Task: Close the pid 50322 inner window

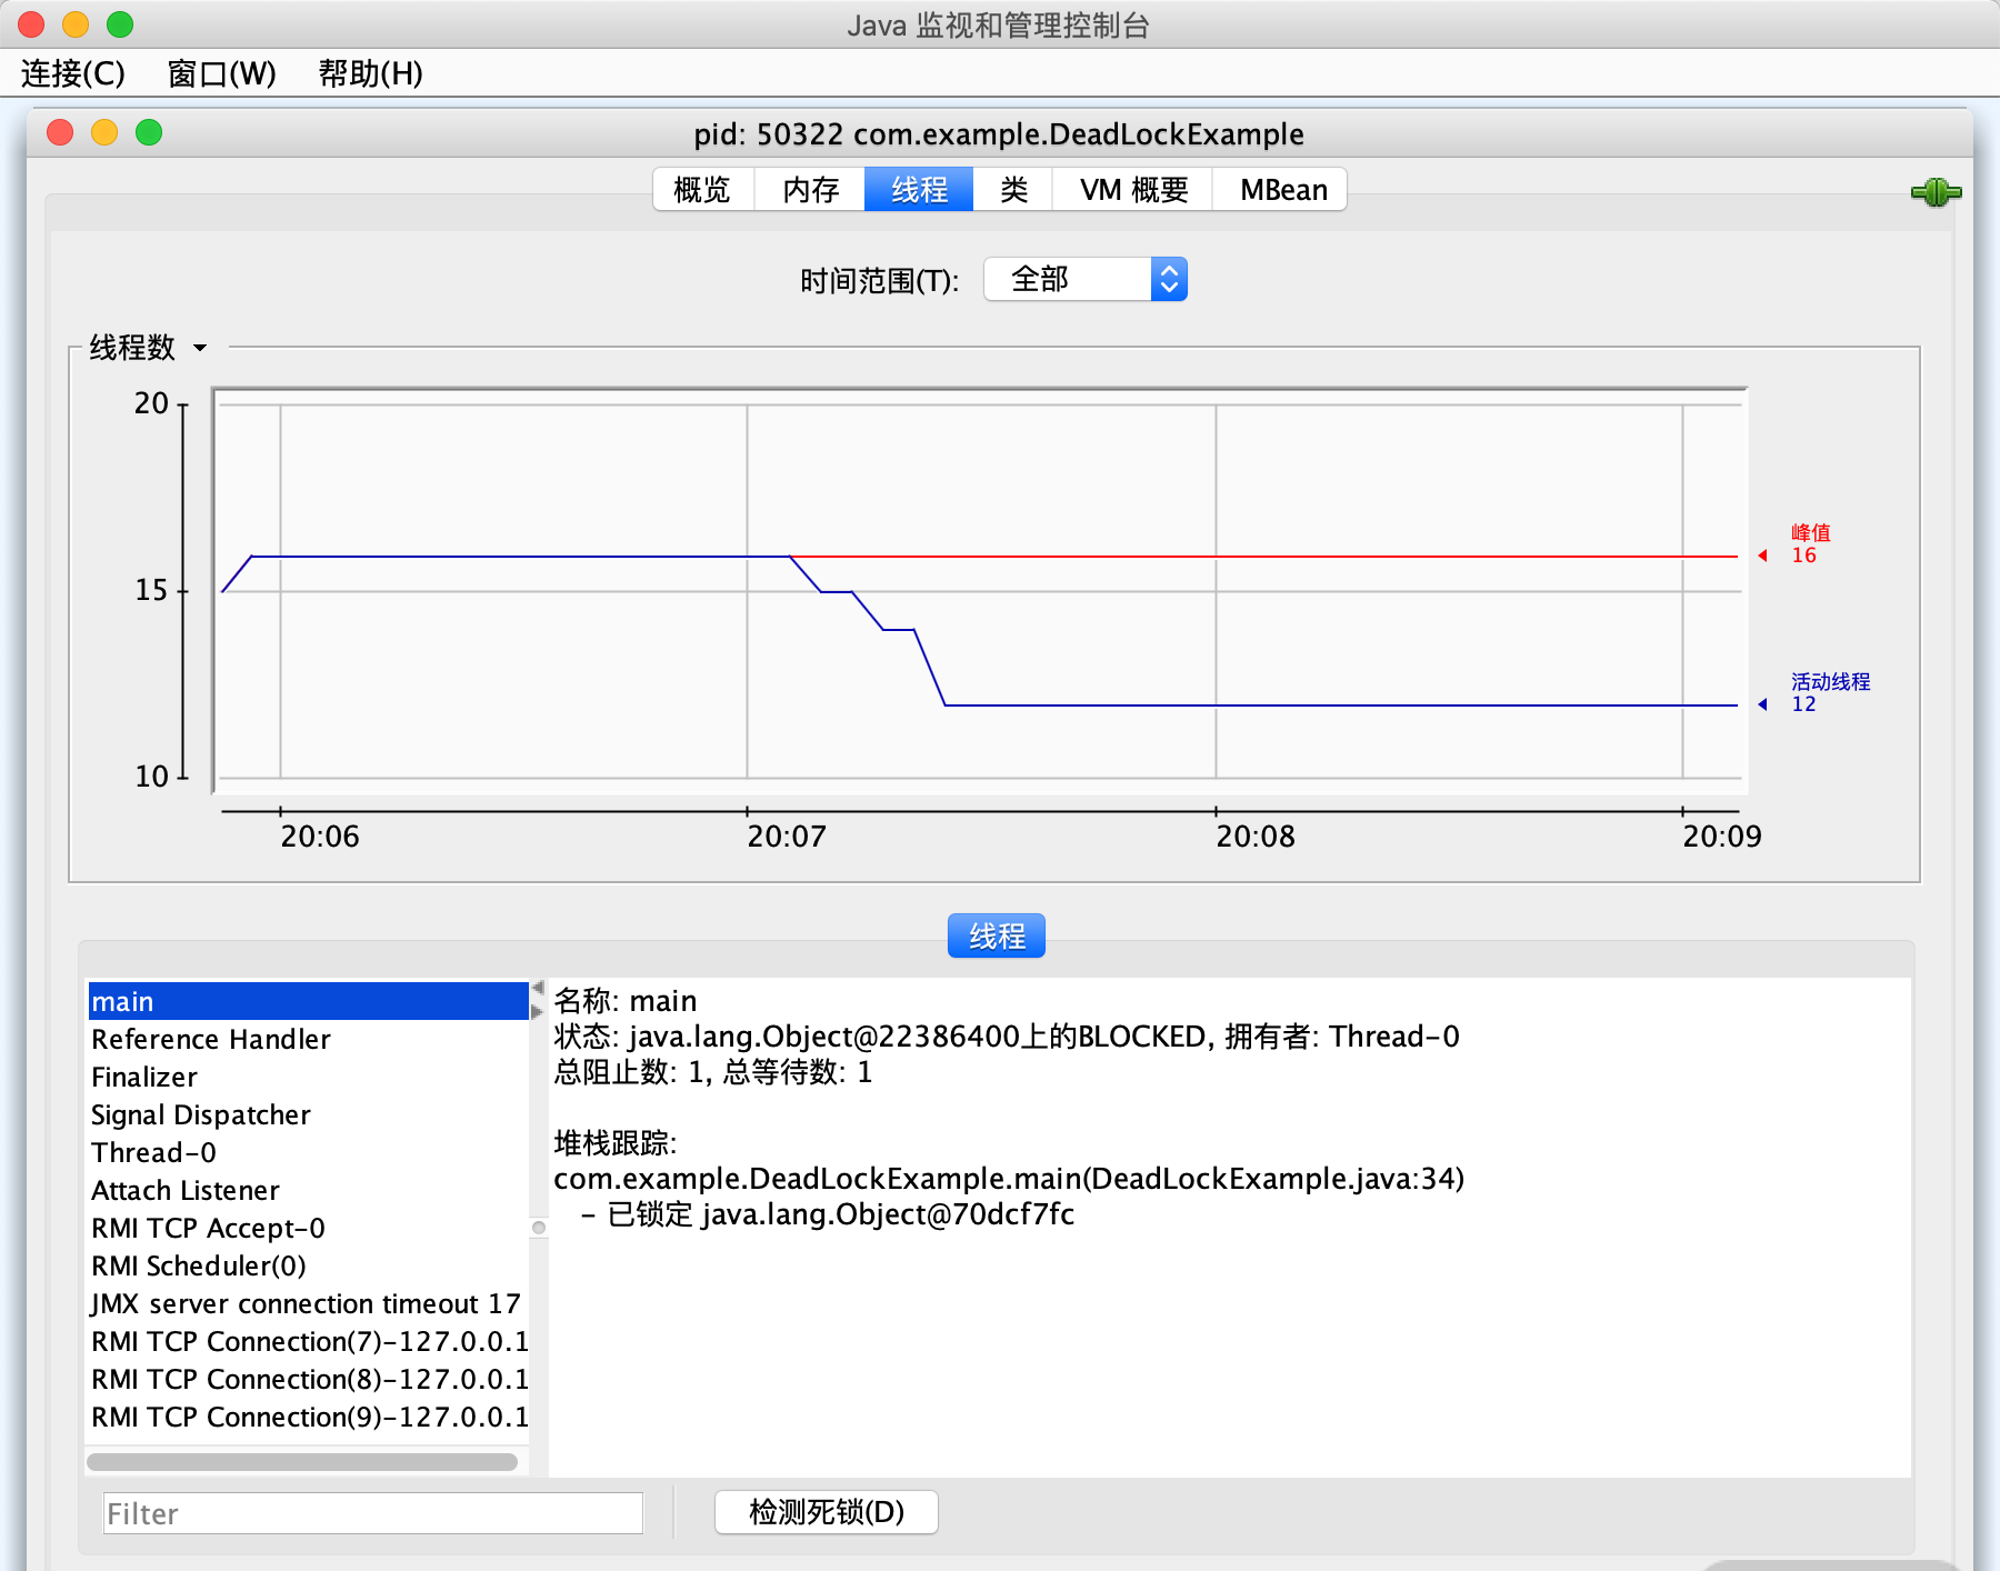Action: click(x=60, y=132)
